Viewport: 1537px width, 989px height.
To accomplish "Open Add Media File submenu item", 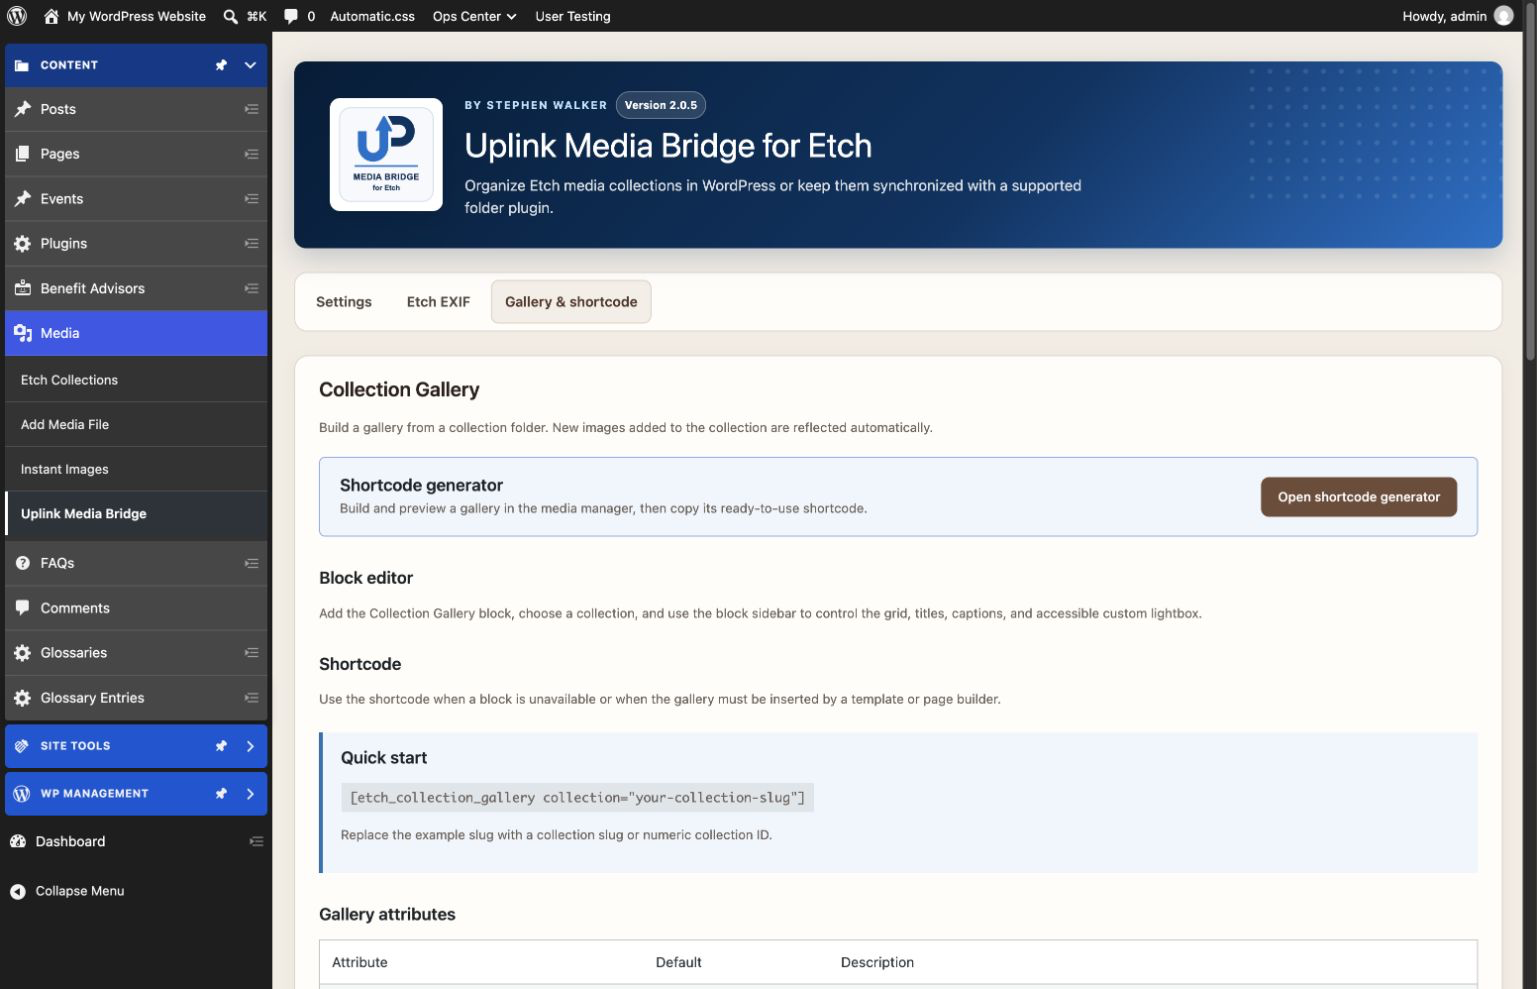I will click(136, 424).
